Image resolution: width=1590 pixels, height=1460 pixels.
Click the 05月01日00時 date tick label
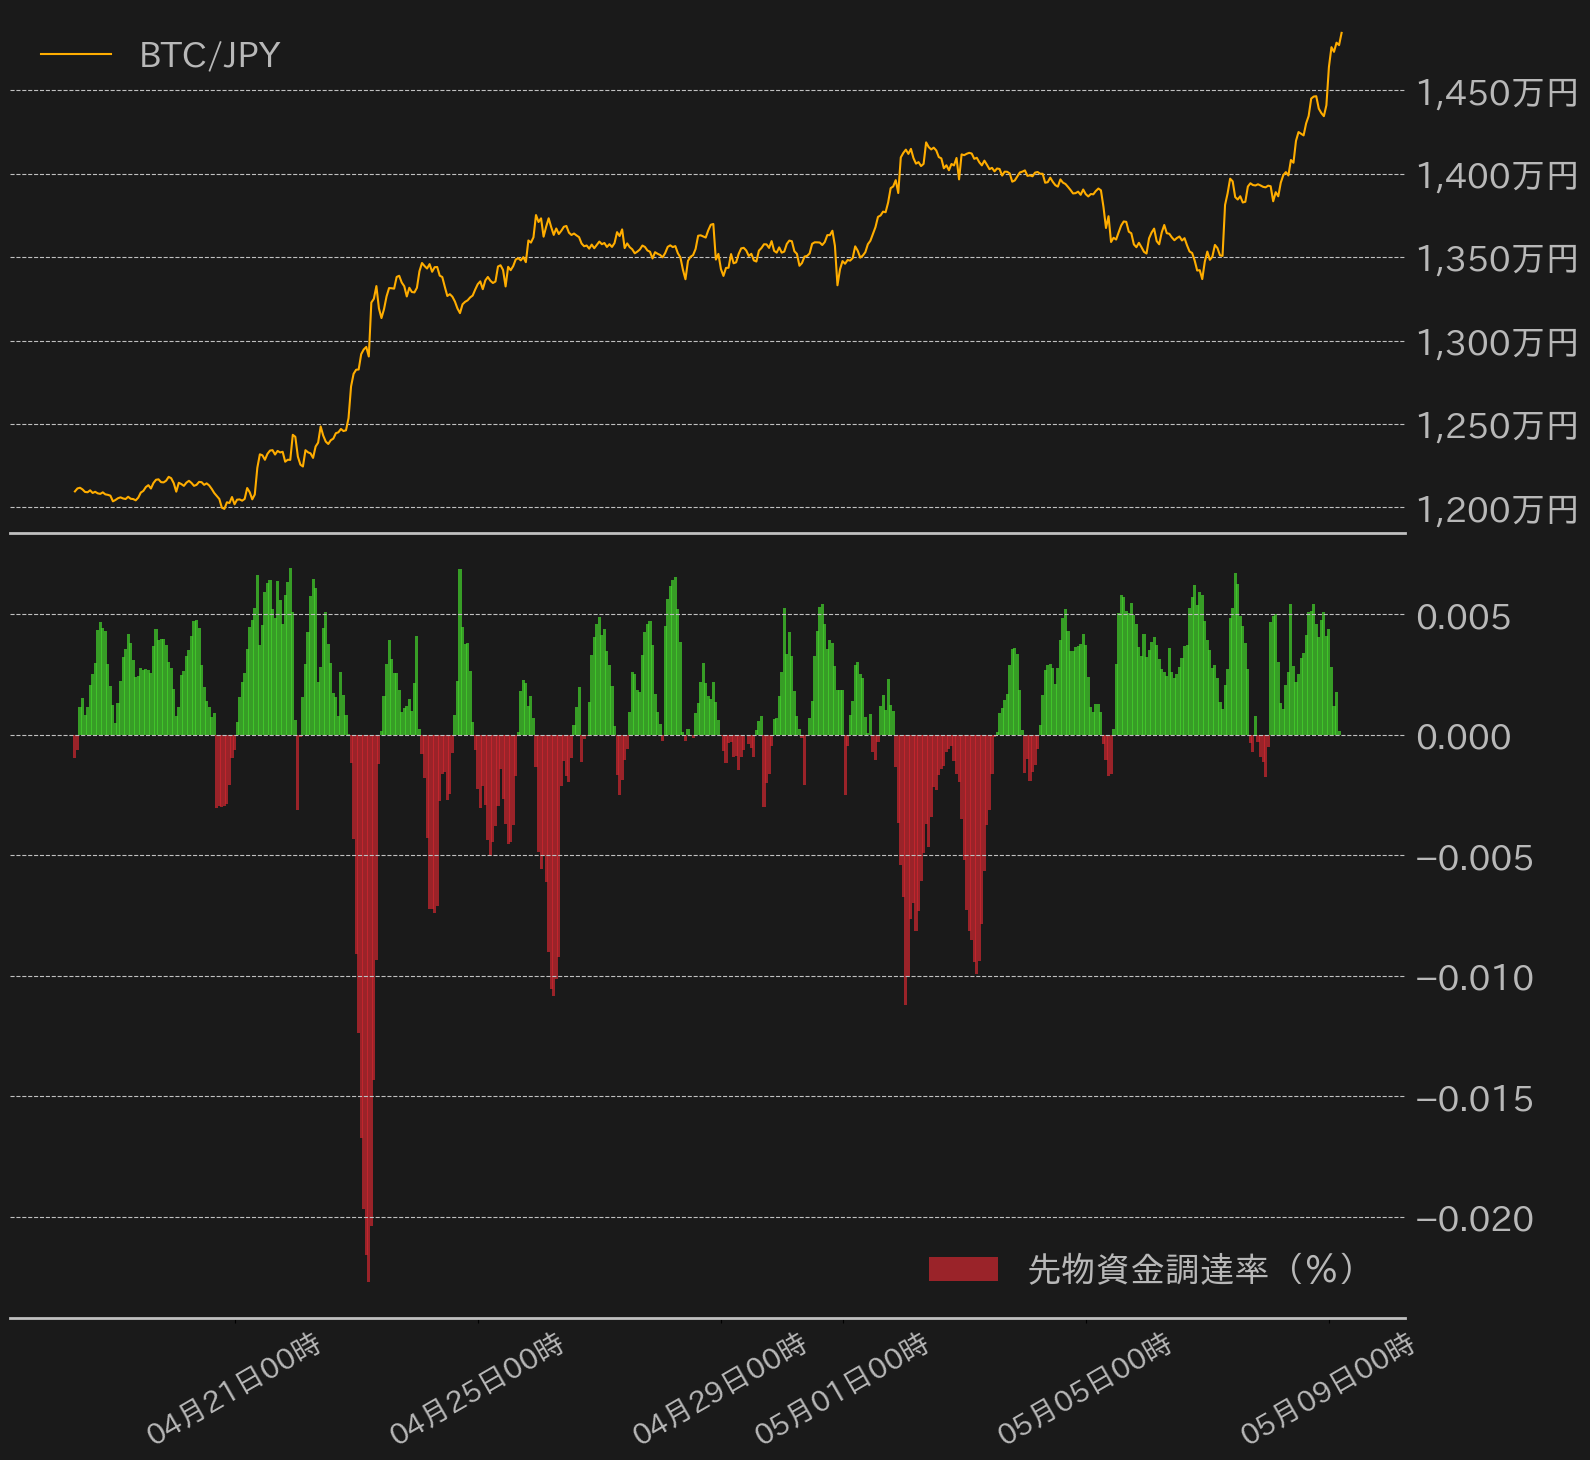point(843,1389)
